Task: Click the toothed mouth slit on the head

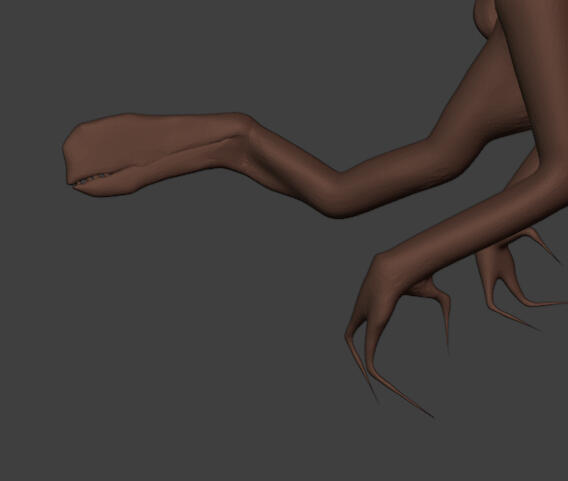Action: coord(92,179)
